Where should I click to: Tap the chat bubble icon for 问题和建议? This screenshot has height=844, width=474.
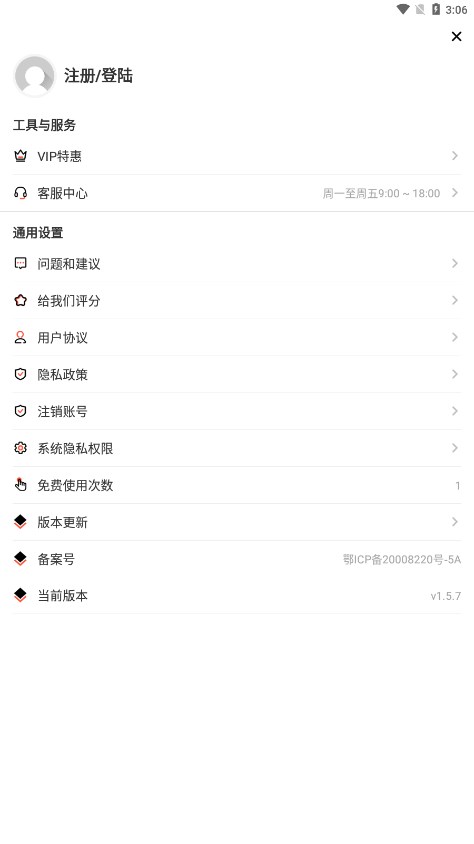[x=20, y=263]
